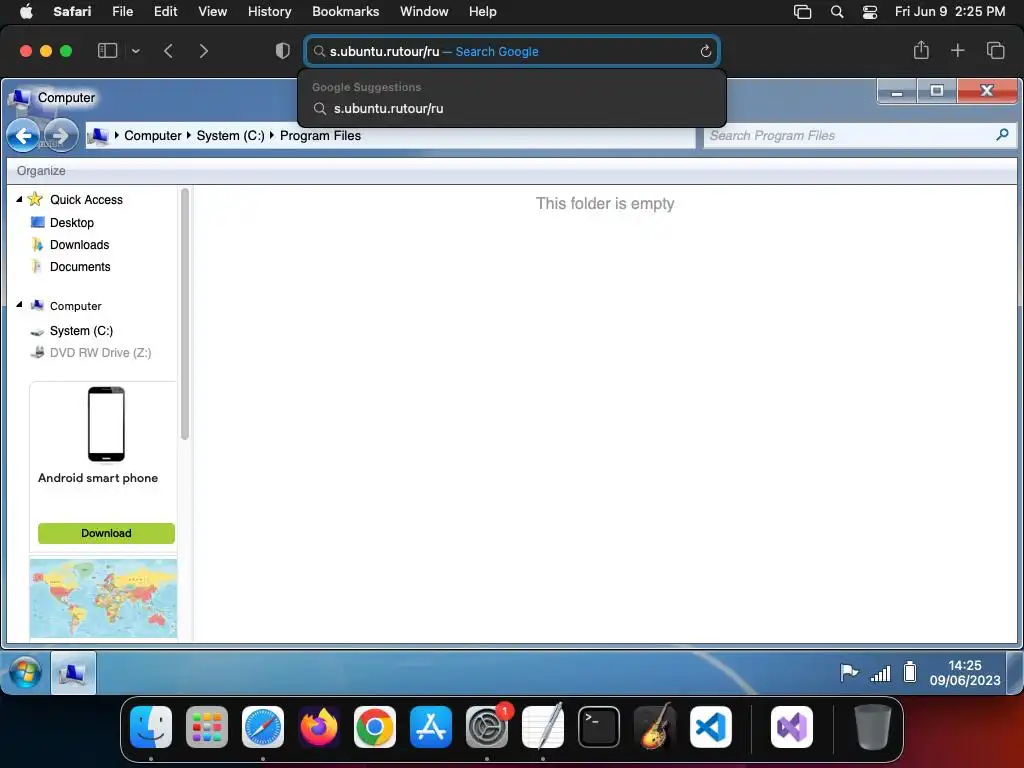Open Visual Studio Code from the Dock
The width and height of the screenshot is (1024, 768).
tap(711, 727)
